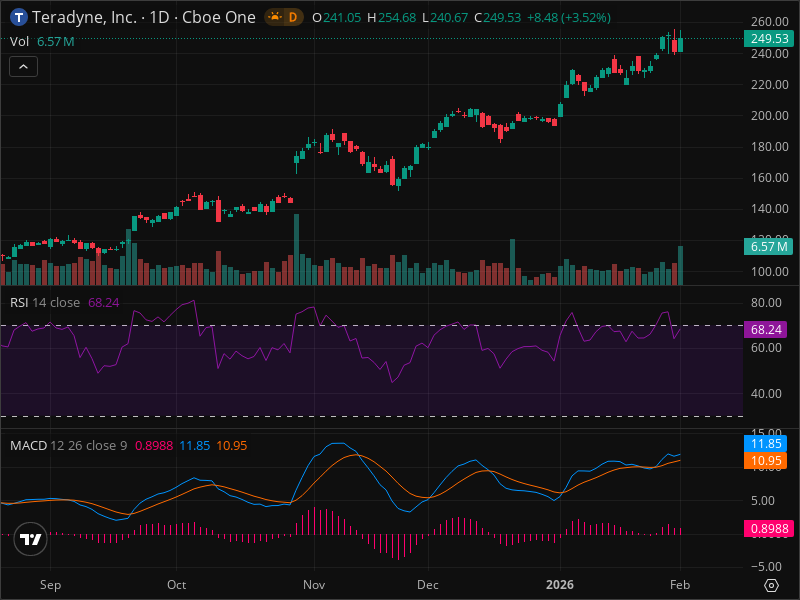
Task: Open chart settings hexagon icon at bottom right
Action: (771, 585)
